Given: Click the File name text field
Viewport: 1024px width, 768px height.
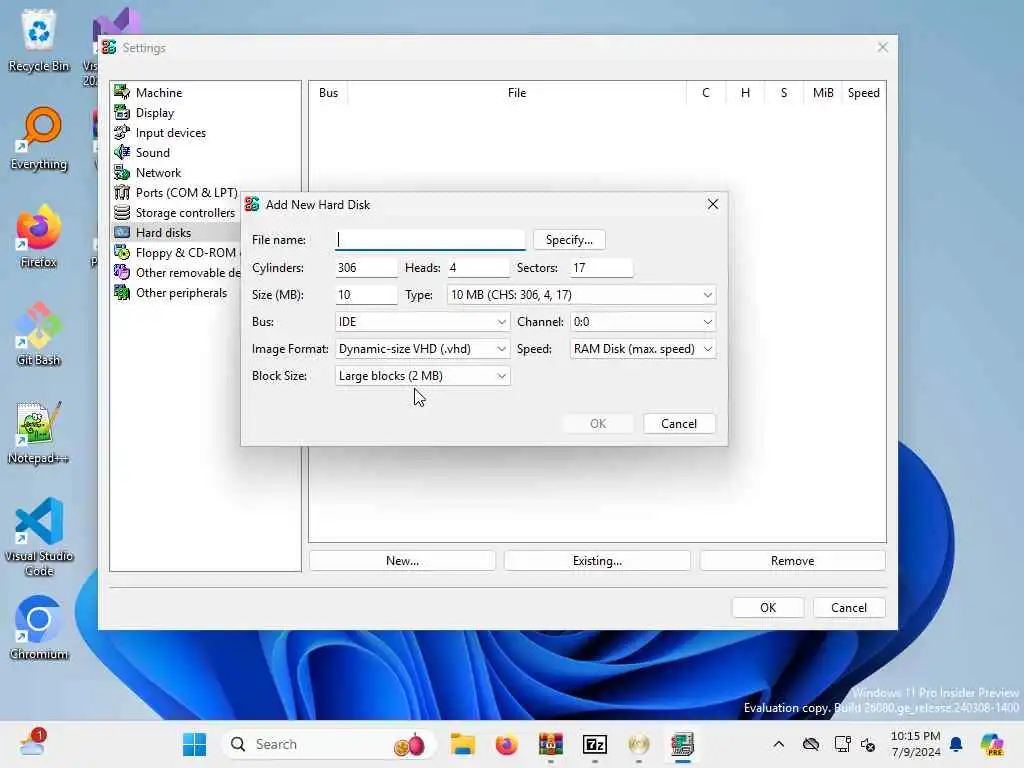Looking at the screenshot, I should click(x=430, y=240).
